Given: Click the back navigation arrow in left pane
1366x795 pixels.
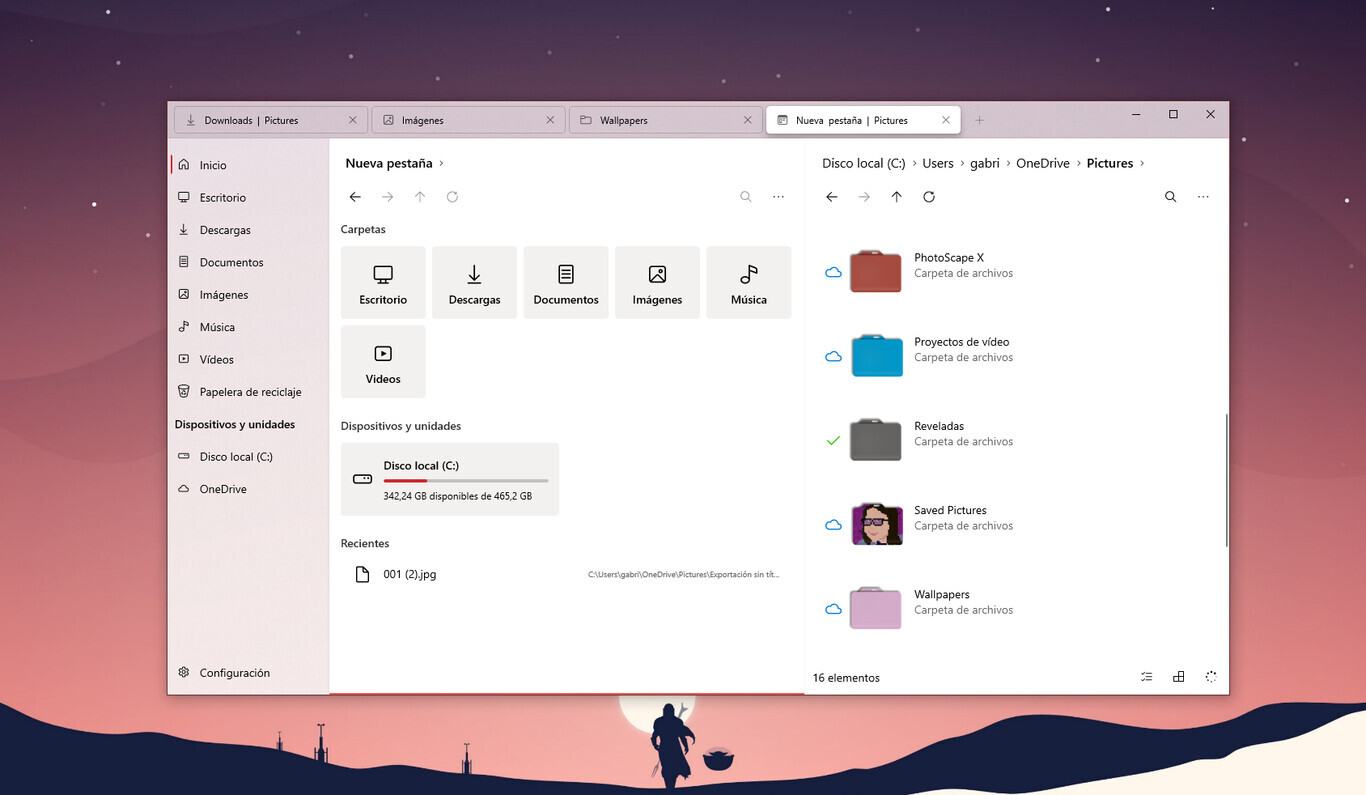Looking at the screenshot, I should [355, 197].
